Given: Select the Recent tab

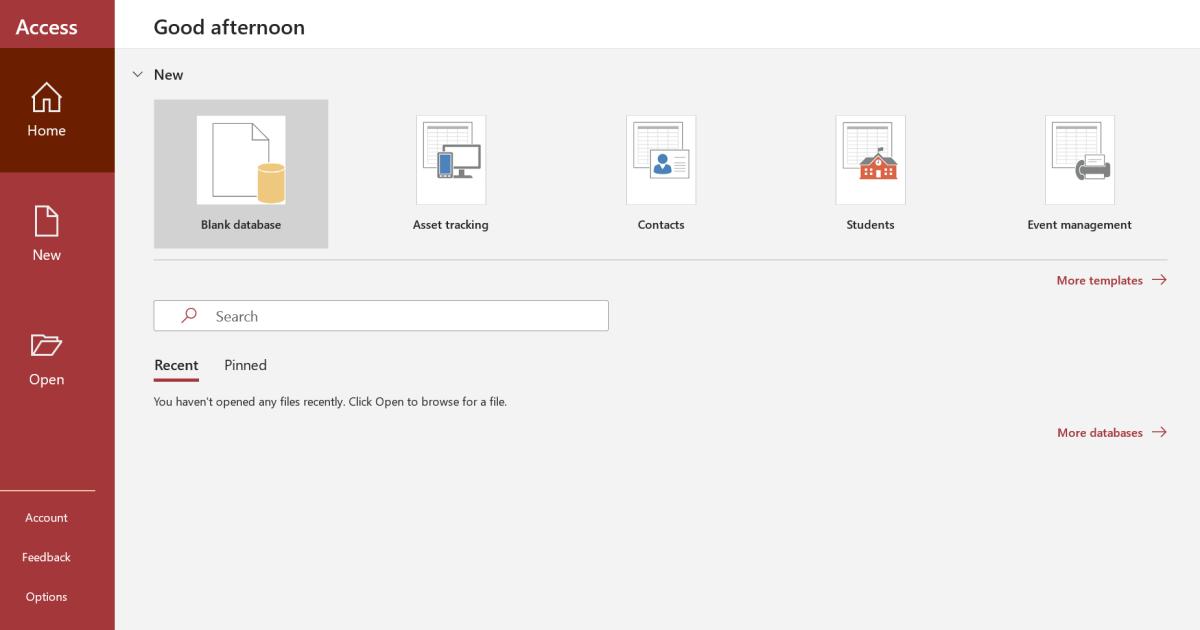Looking at the screenshot, I should [x=175, y=365].
